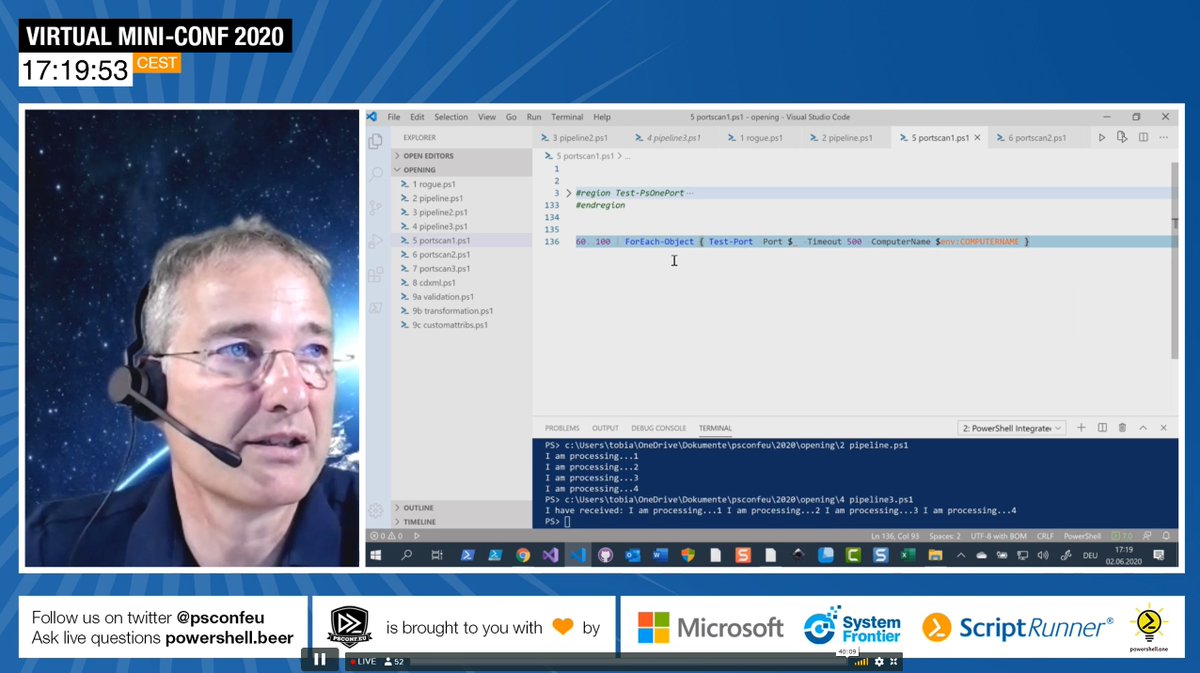
Task: Open Google Chrome from the taskbar
Action: click(x=522, y=554)
